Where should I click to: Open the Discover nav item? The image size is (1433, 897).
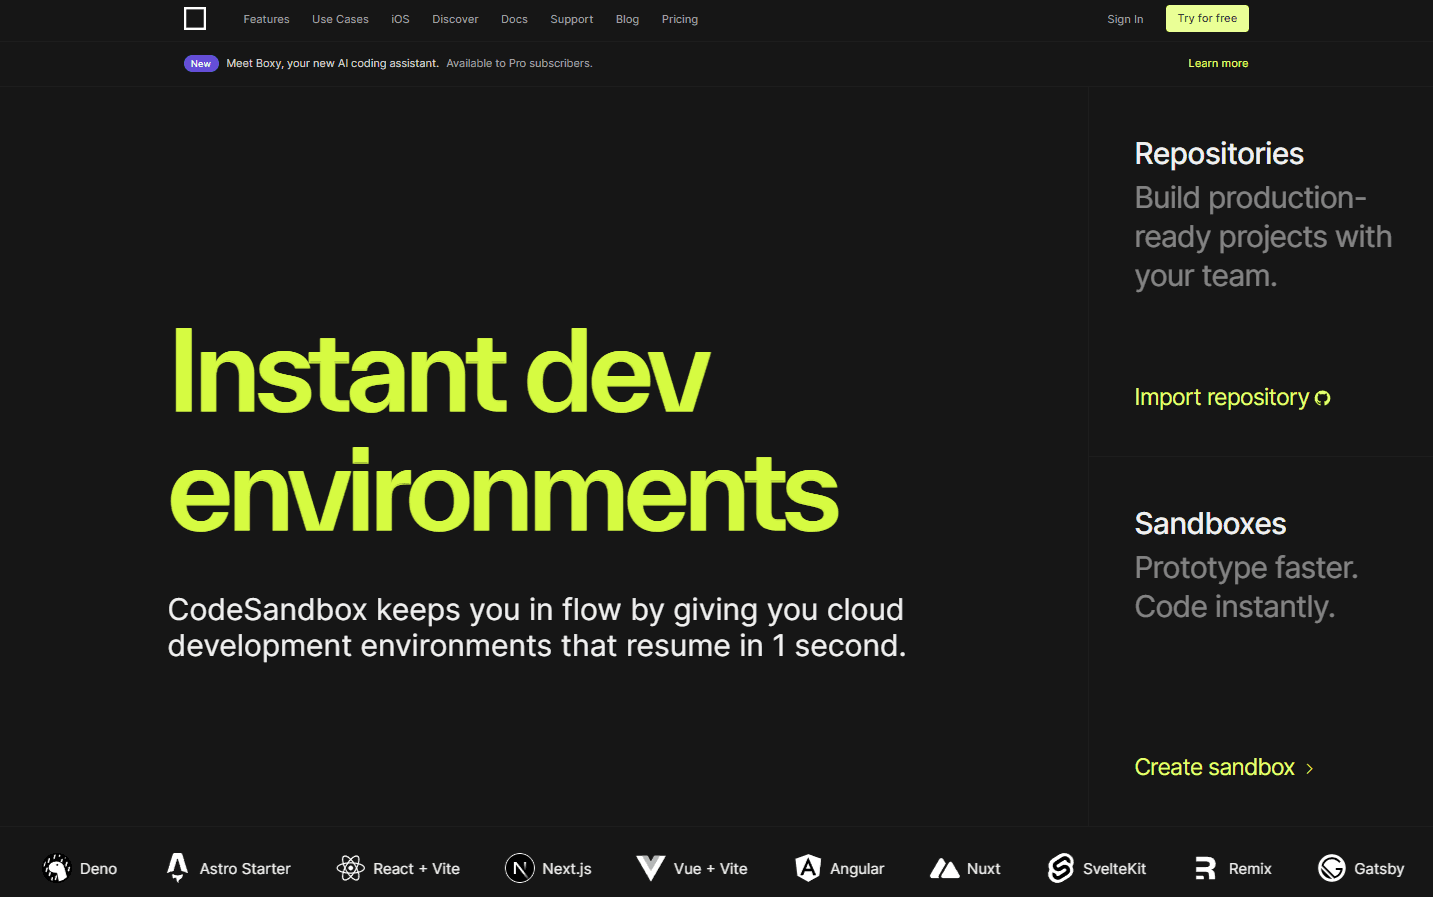click(x=455, y=19)
